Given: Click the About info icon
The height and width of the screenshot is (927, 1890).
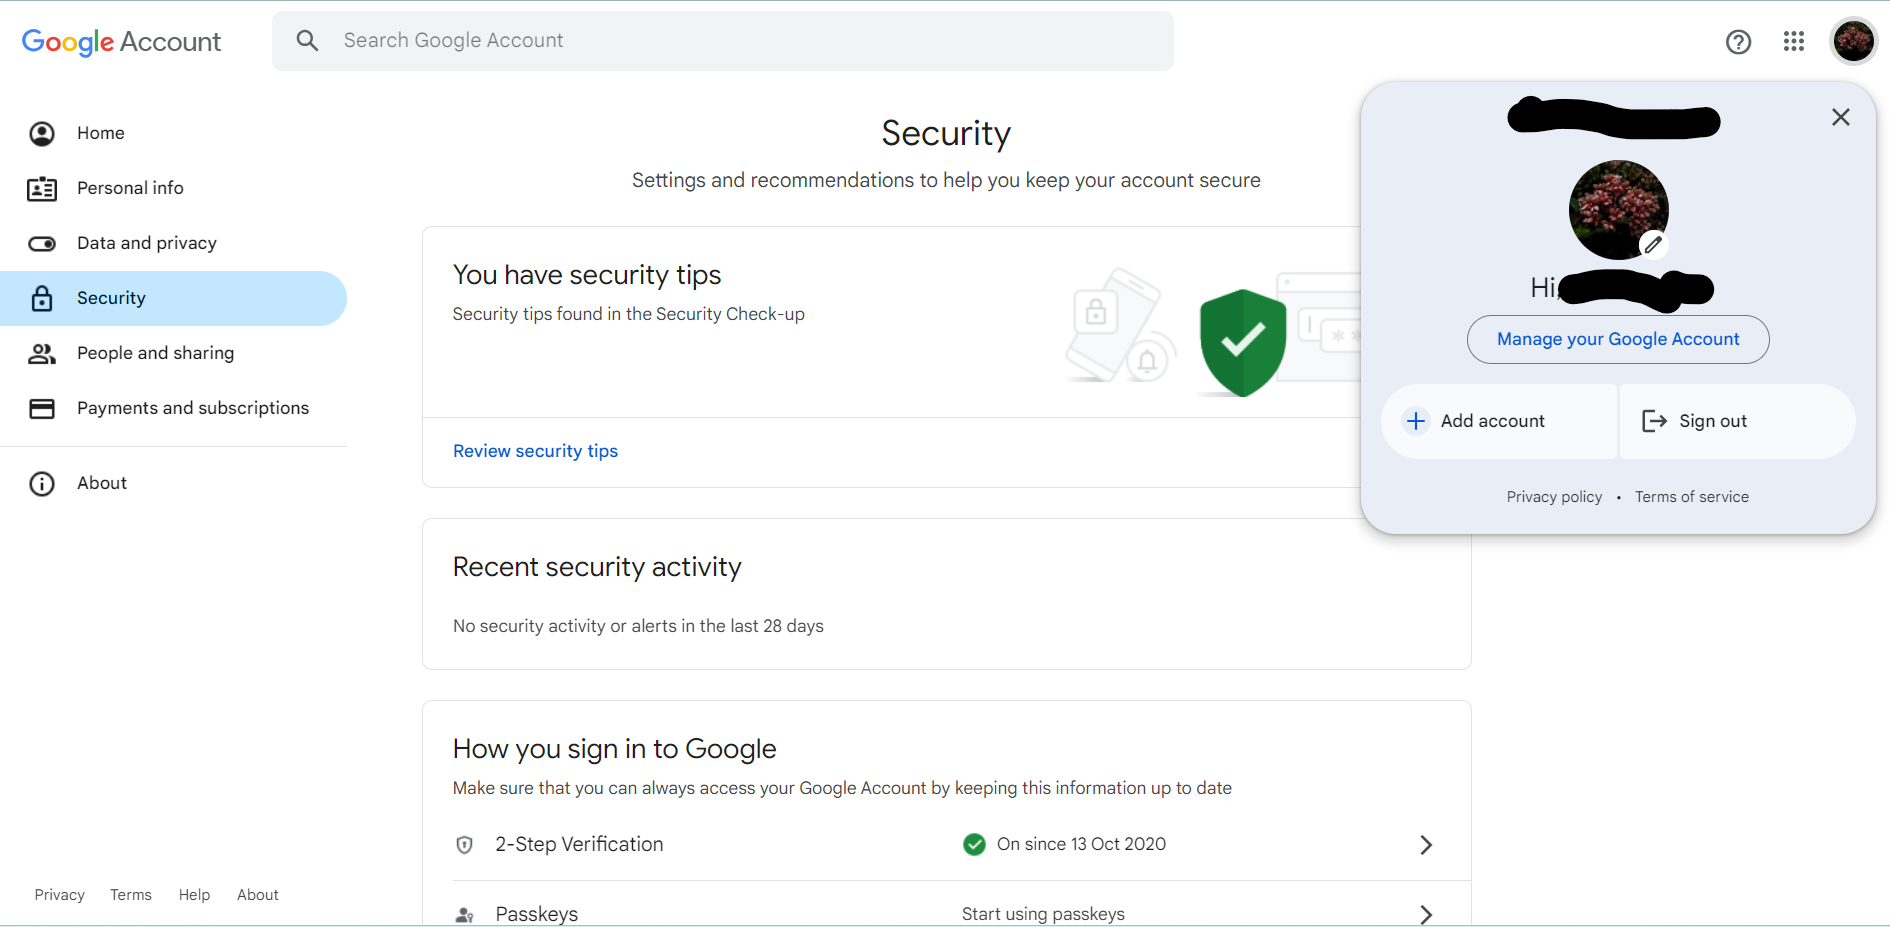Looking at the screenshot, I should [42, 483].
